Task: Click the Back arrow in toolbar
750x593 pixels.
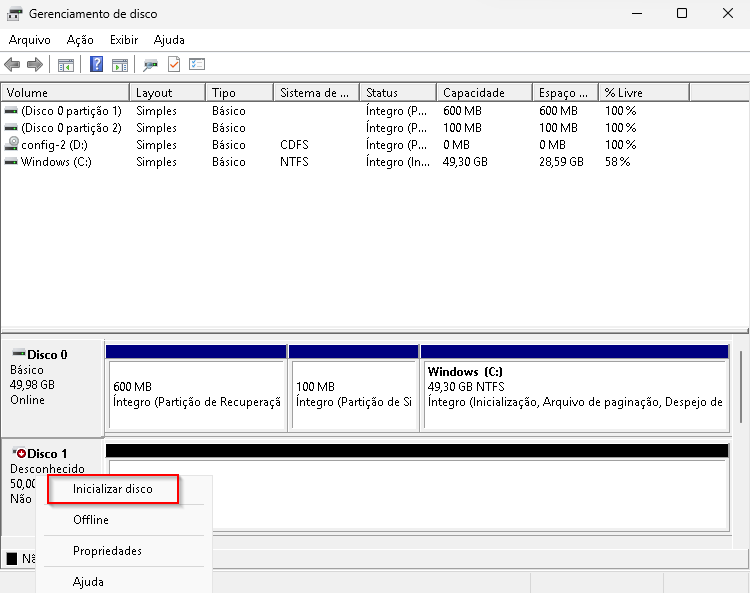Action: 12,65
